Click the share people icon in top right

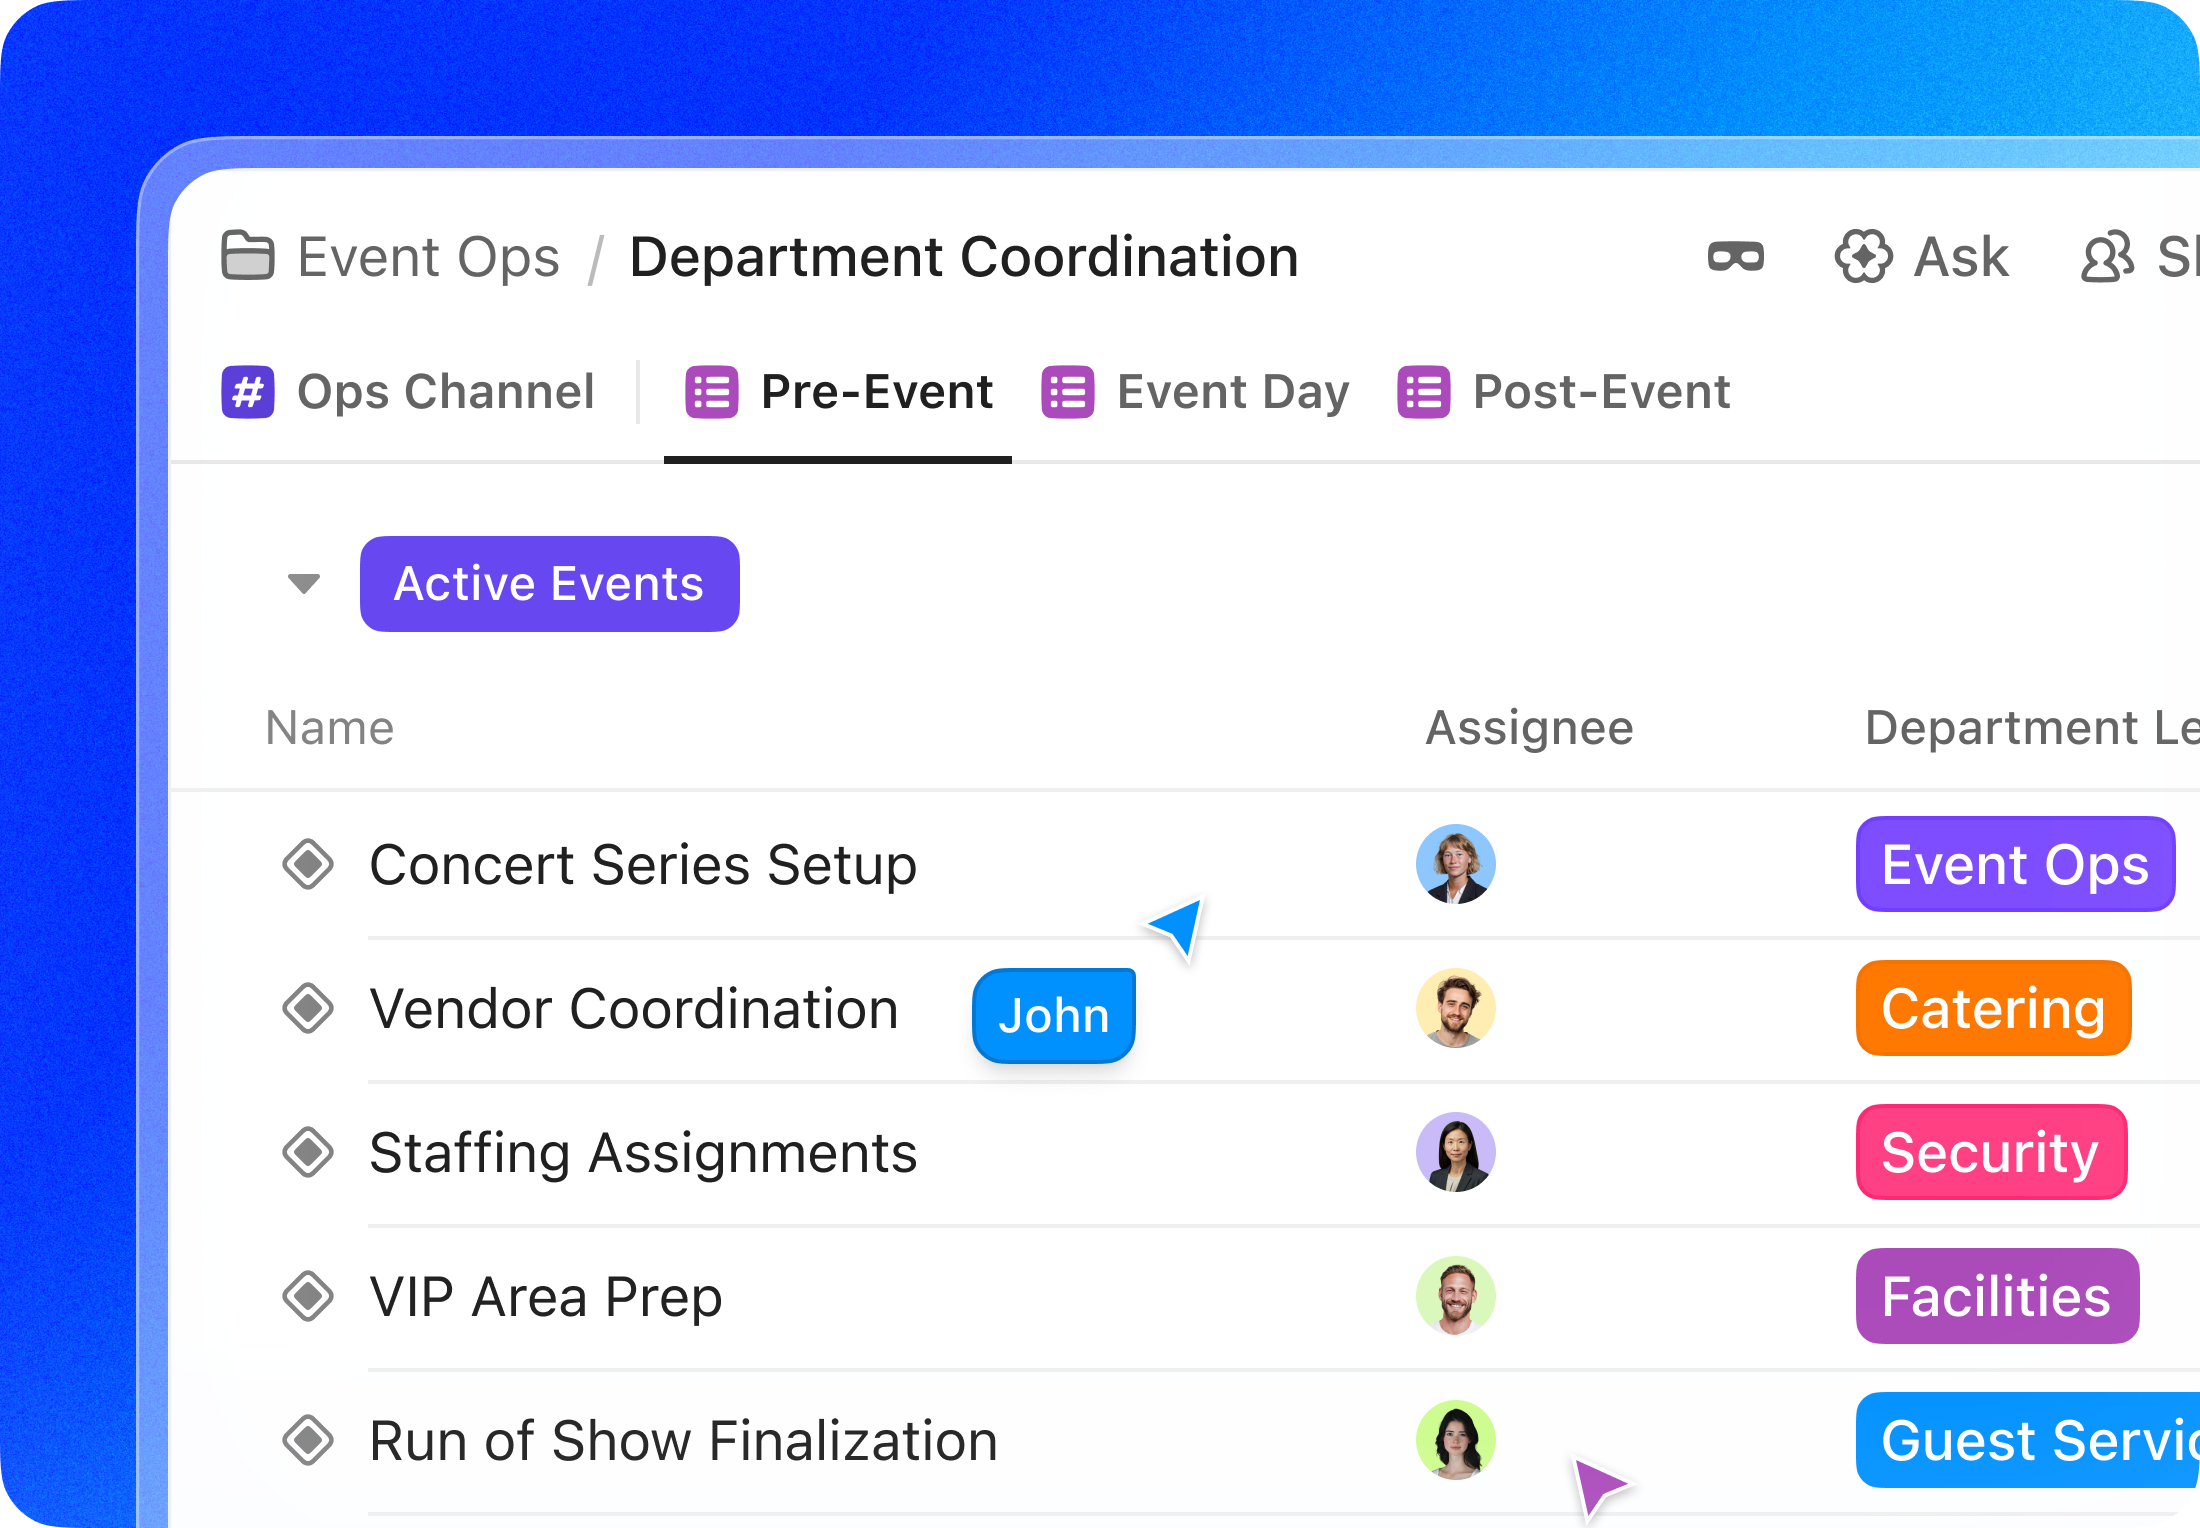tap(2105, 257)
